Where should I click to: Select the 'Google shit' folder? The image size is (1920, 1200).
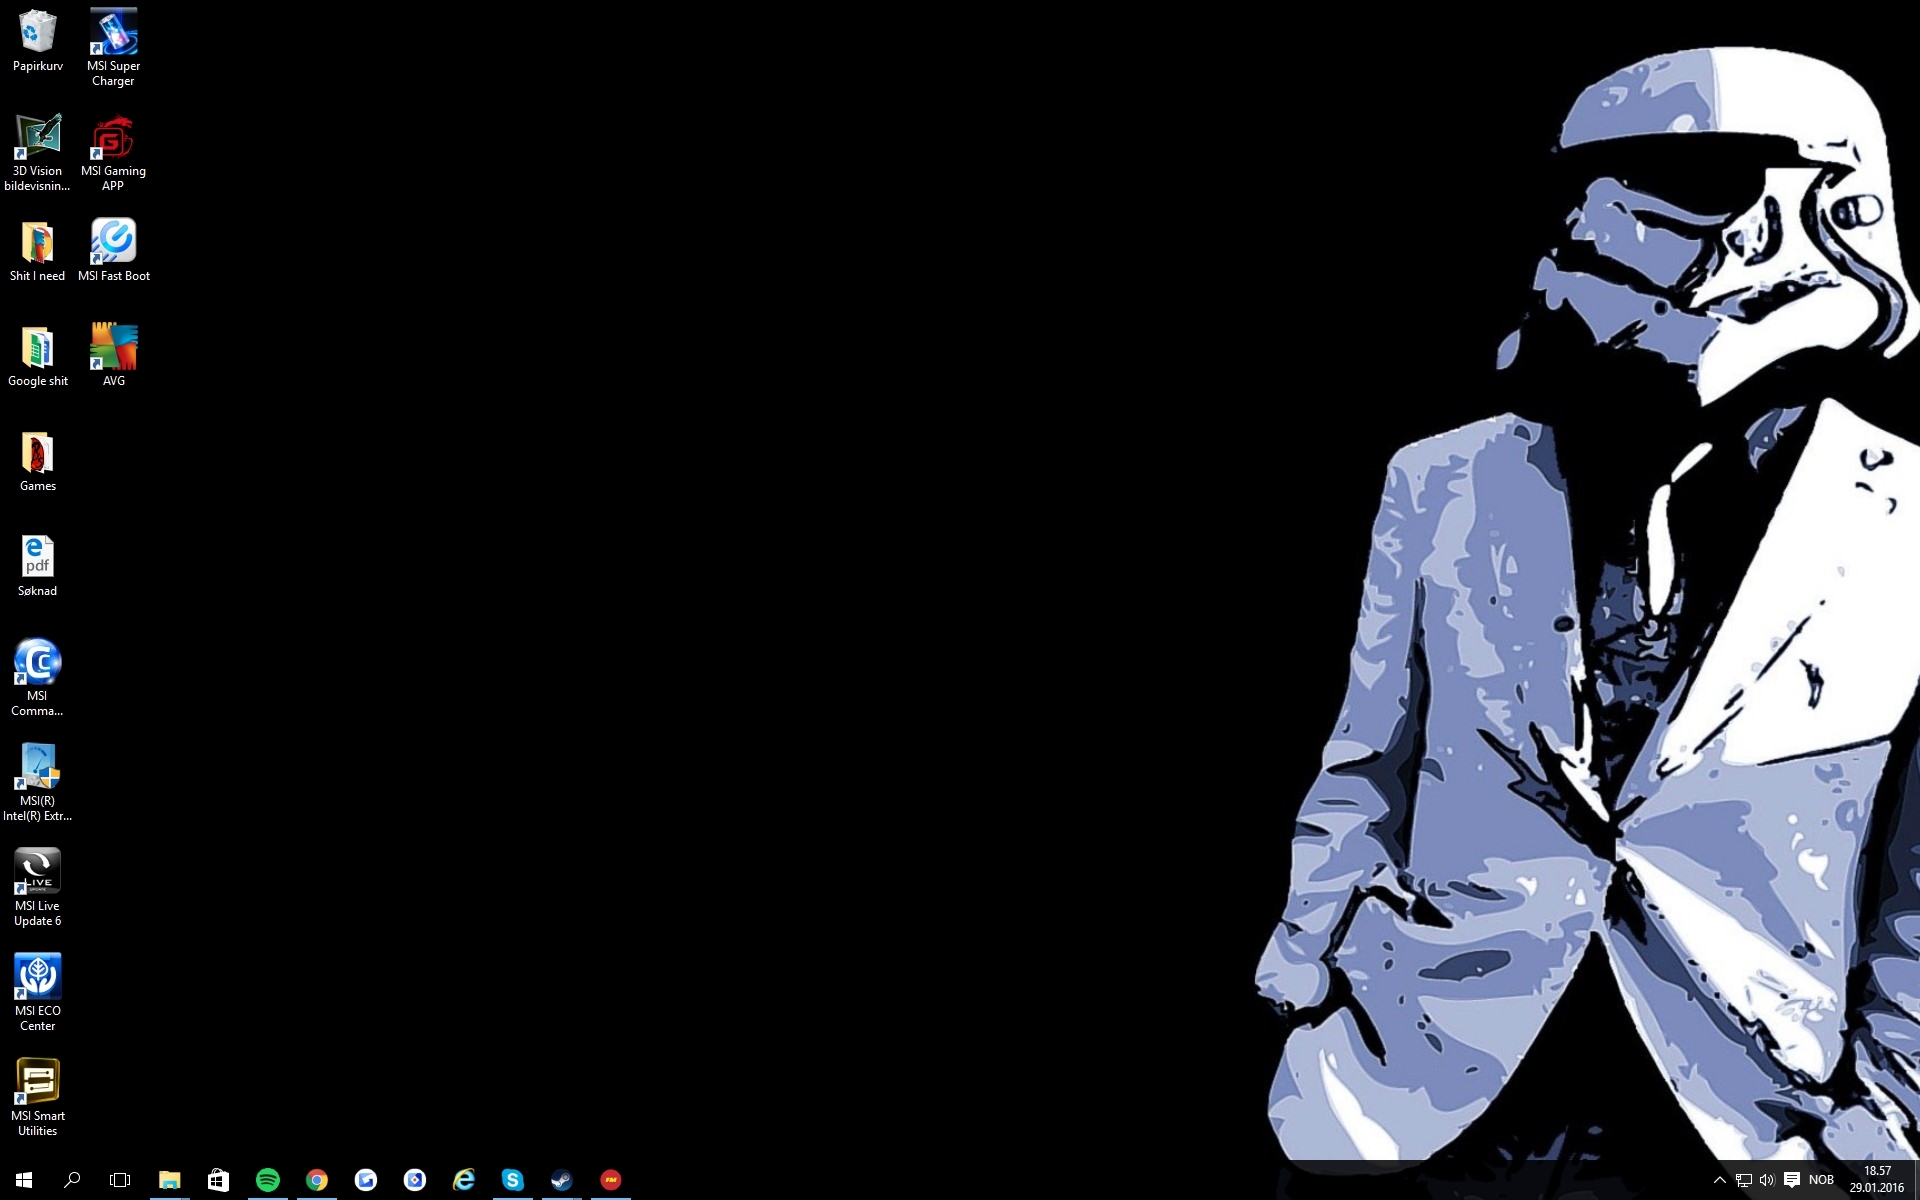38,356
